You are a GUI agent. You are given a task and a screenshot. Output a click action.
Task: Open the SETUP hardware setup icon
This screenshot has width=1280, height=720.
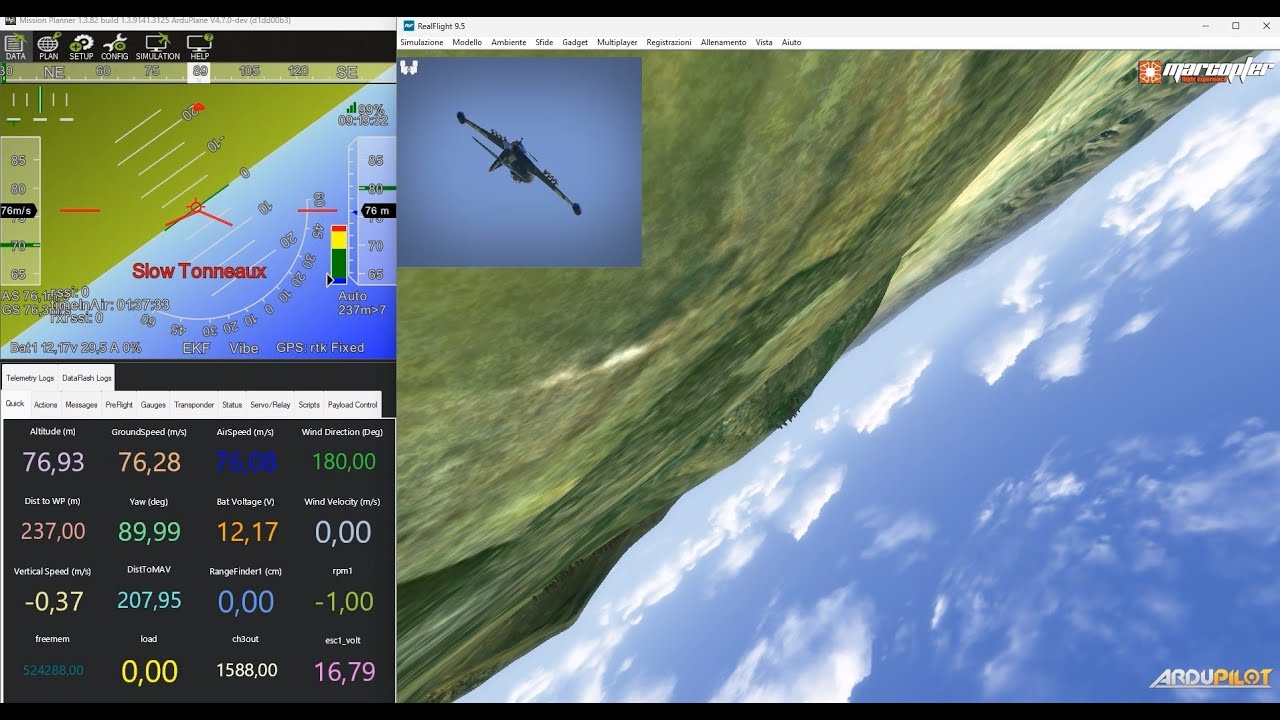(81, 46)
